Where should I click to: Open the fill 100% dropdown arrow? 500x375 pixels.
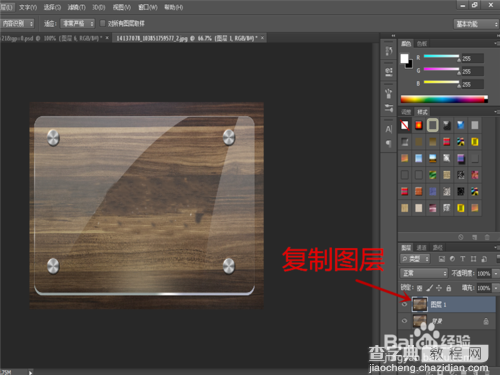[496, 288]
